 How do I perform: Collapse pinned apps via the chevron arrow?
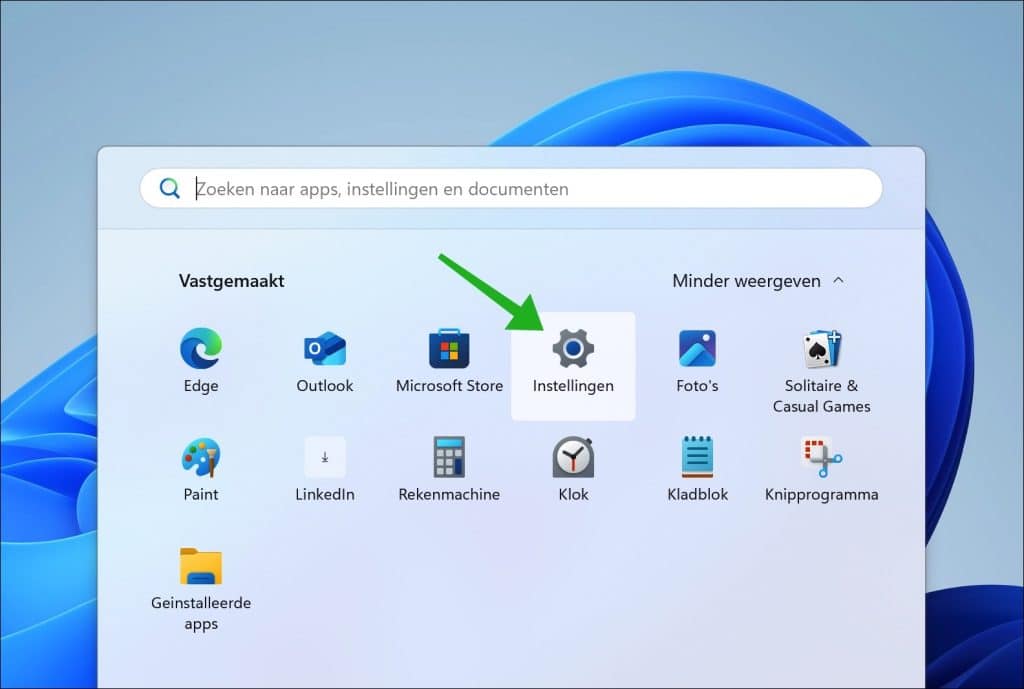coord(838,281)
